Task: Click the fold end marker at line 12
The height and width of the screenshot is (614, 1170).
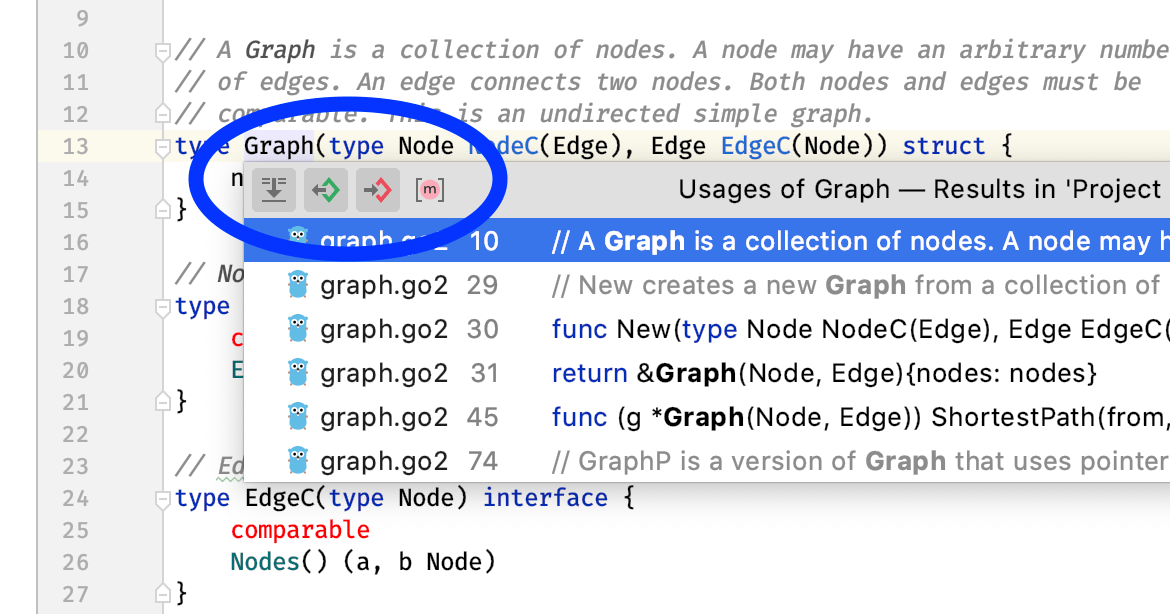Action: pyautogui.click(x=163, y=114)
